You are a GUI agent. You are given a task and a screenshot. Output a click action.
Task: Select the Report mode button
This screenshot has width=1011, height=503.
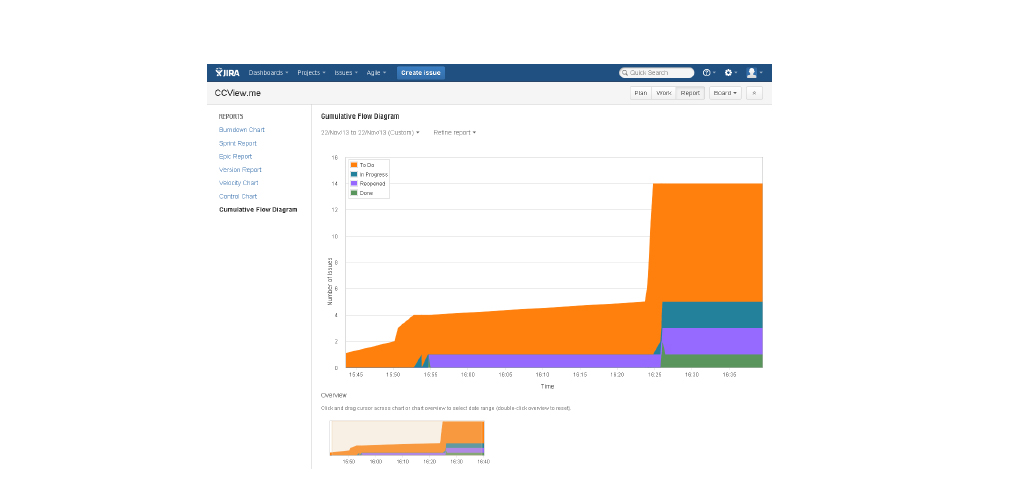tap(690, 93)
